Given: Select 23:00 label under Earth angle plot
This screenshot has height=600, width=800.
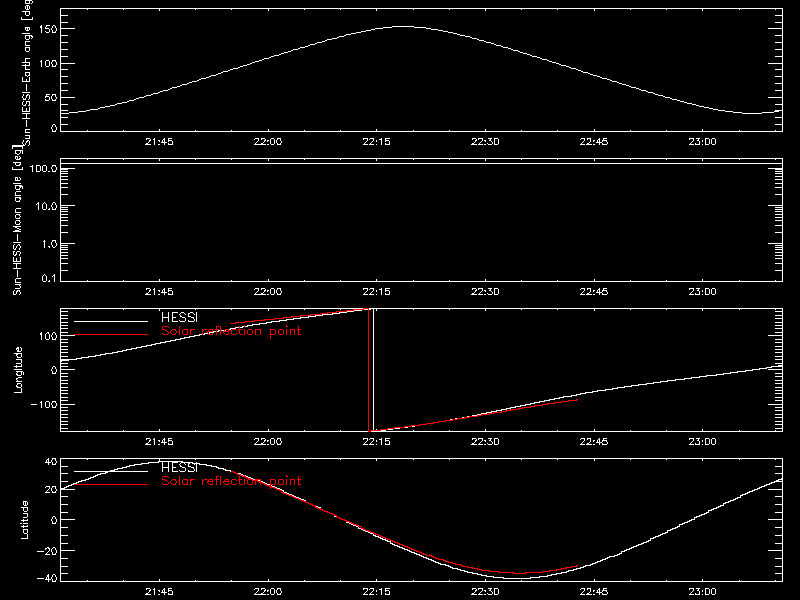Looking at the screenshot, I should click(702, 142).
